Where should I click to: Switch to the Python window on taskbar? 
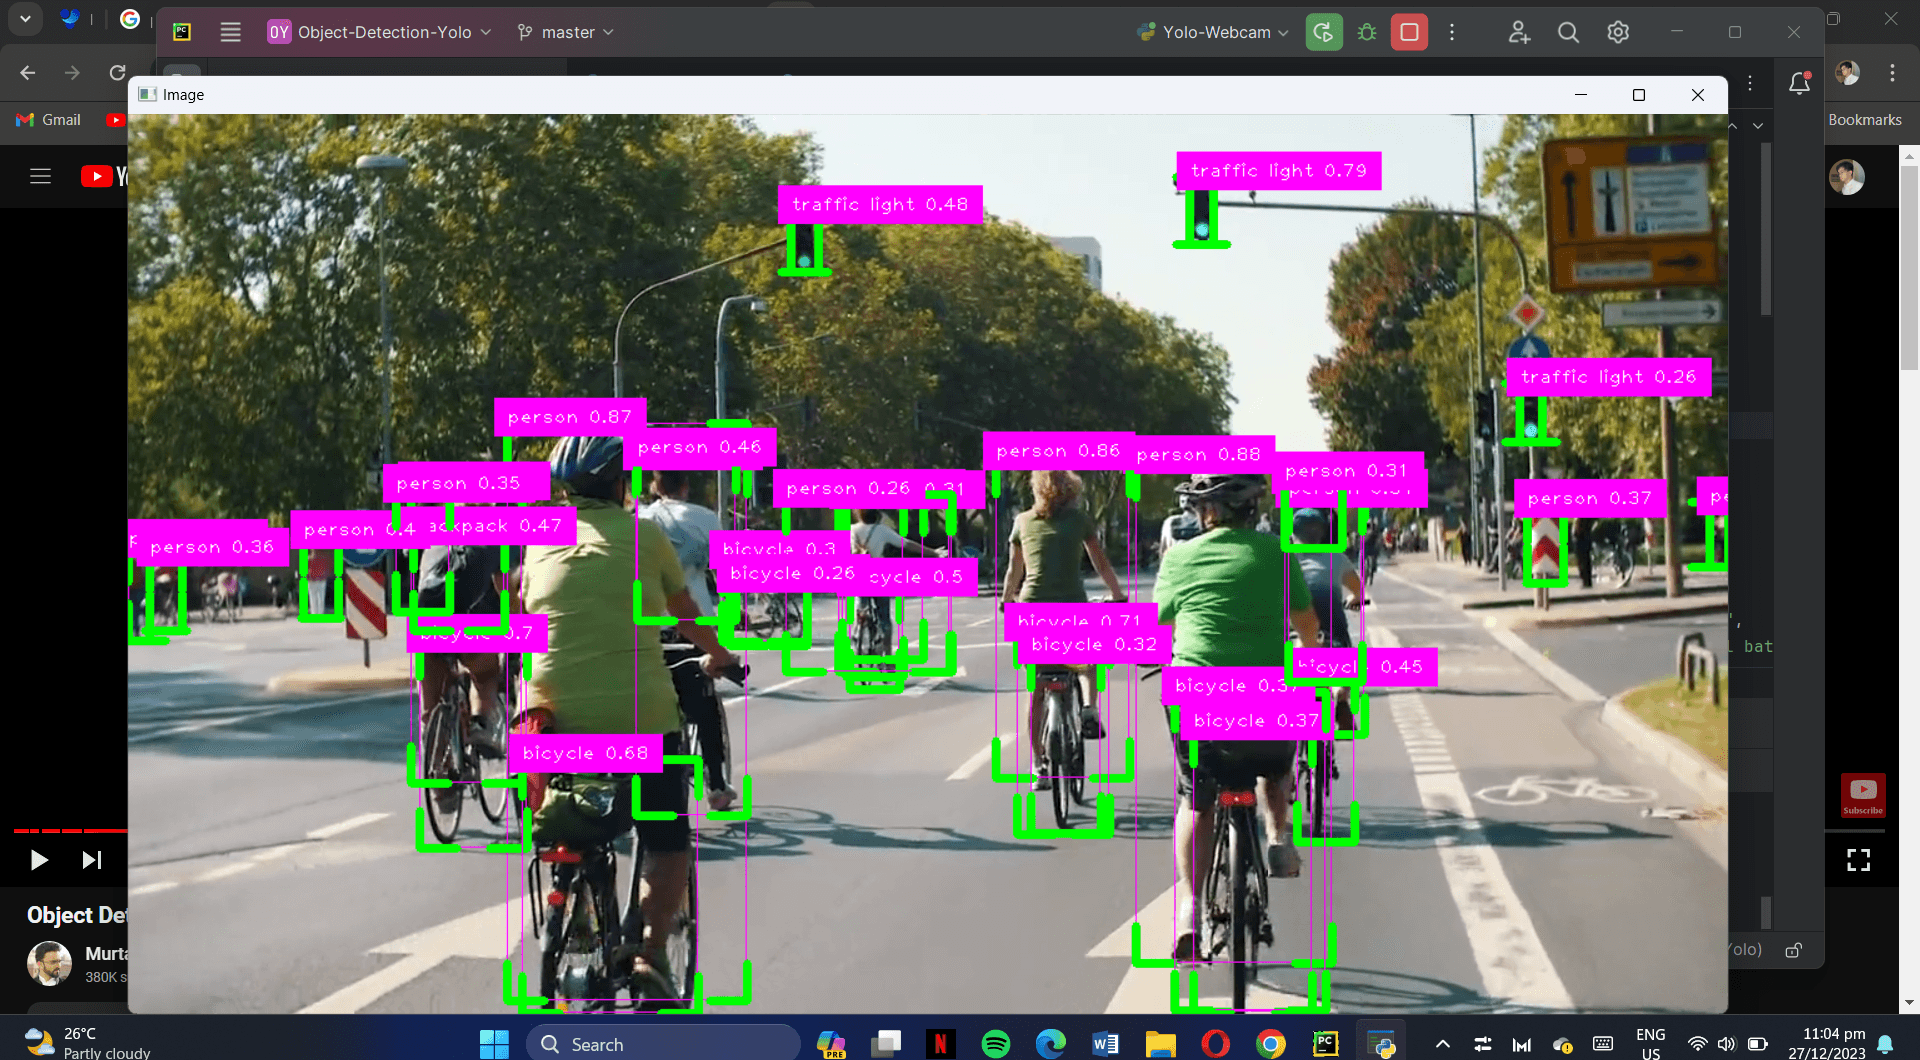coord(1381,1044)
